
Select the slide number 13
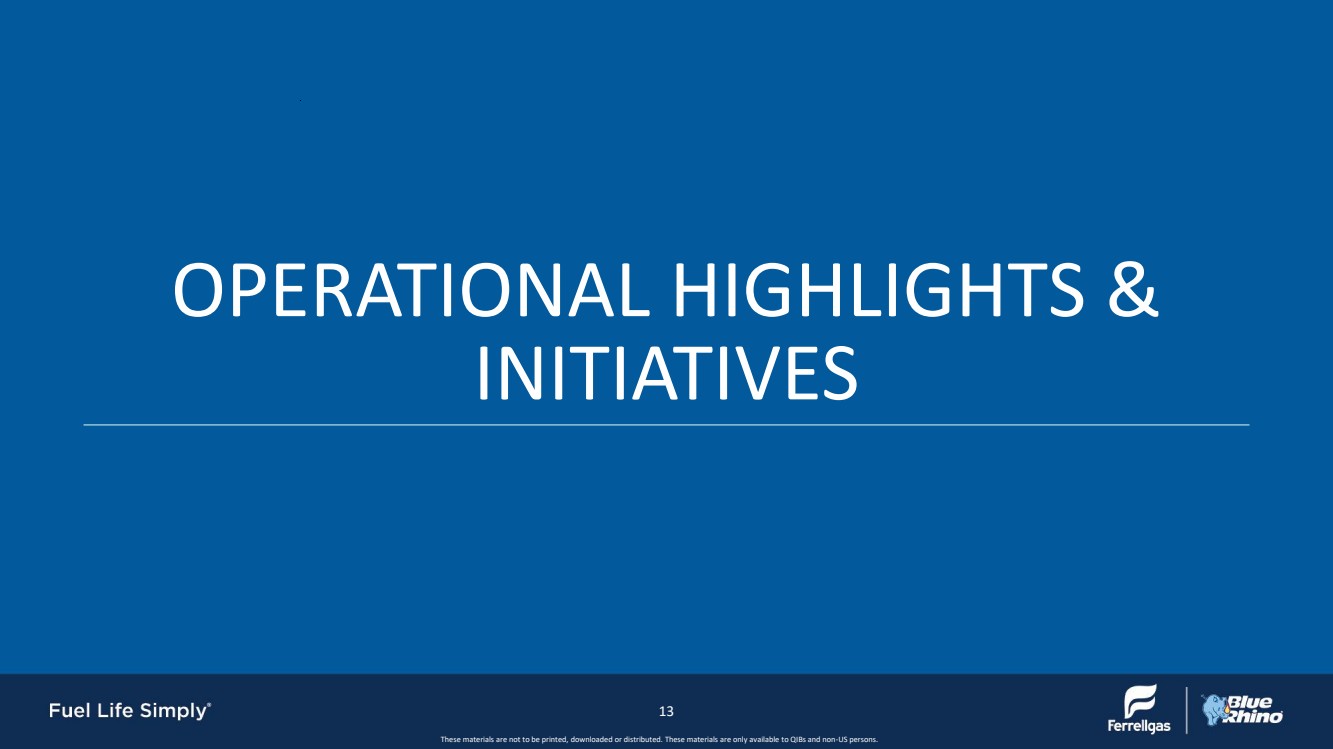[666, 711]
